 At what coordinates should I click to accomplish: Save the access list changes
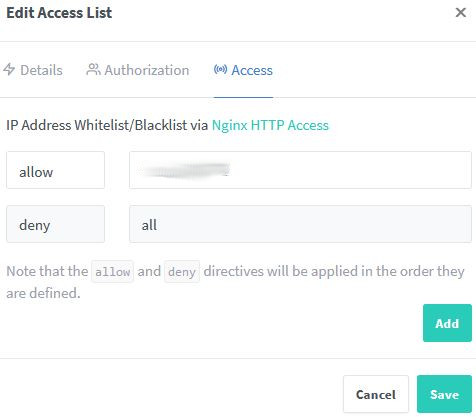coord(444,394)
